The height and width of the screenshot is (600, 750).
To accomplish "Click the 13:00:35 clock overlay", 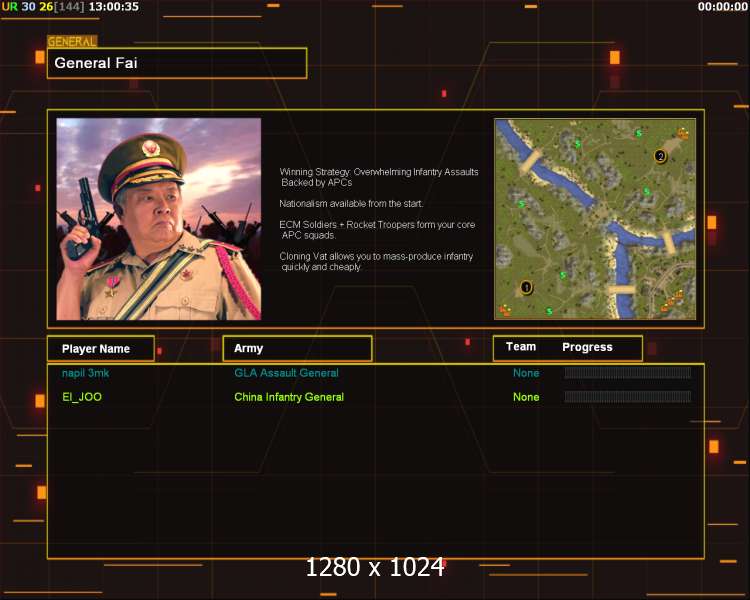I will tap(114, 7).
